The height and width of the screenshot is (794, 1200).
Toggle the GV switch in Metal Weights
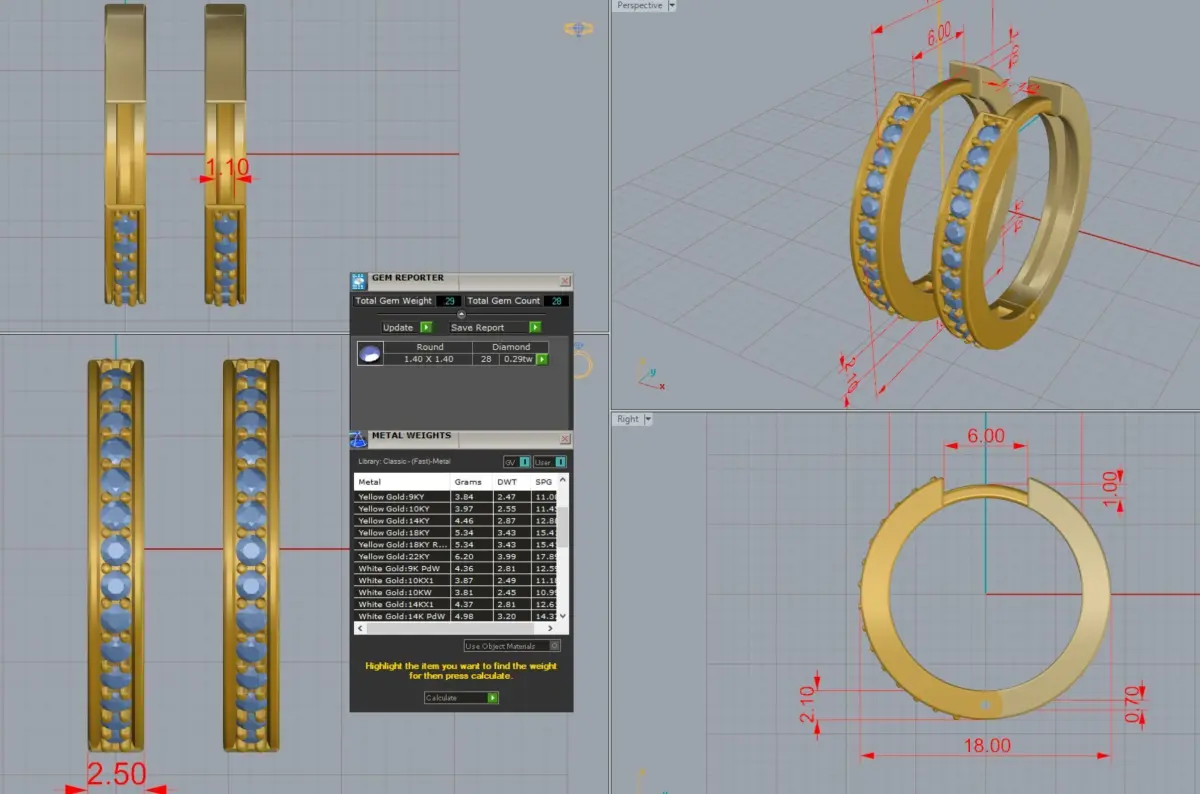tap(516, 462)
